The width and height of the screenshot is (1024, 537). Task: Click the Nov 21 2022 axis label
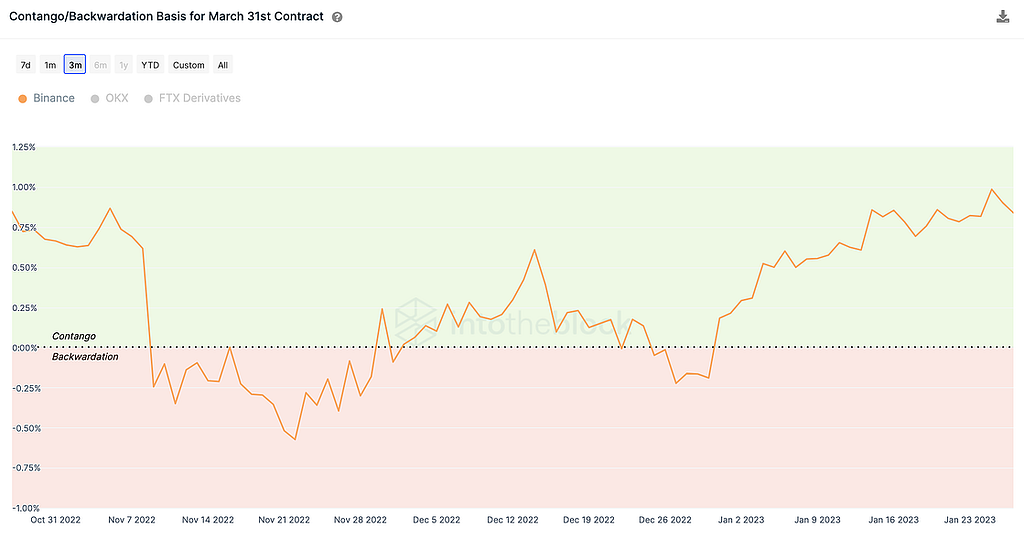coord(286,520)
